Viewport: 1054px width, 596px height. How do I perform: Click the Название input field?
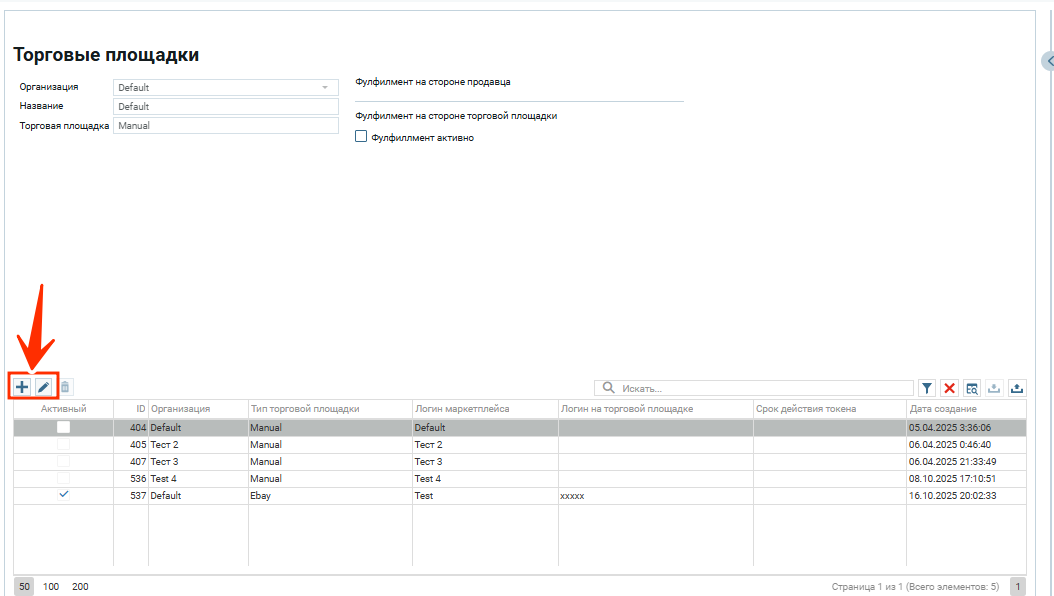pyautogui.click(x=226, y=106)
